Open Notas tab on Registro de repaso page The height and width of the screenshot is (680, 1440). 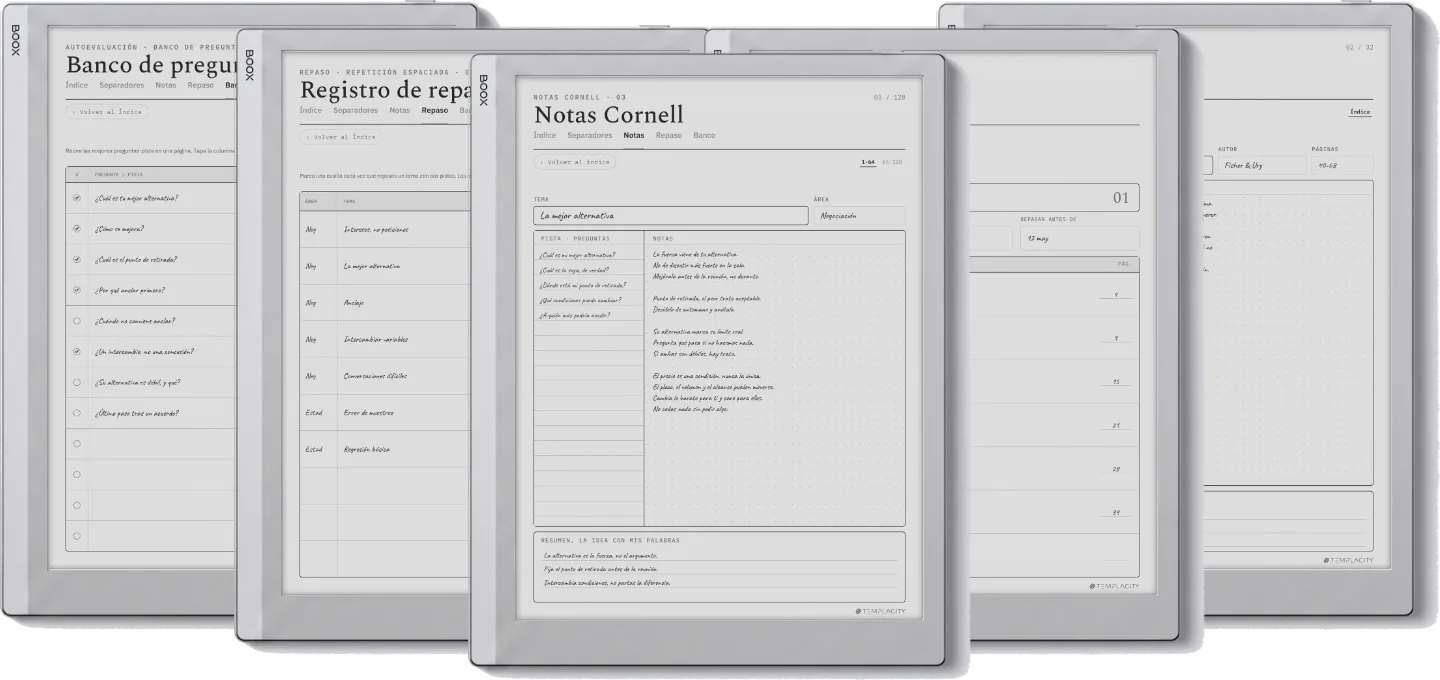(400, 110)
